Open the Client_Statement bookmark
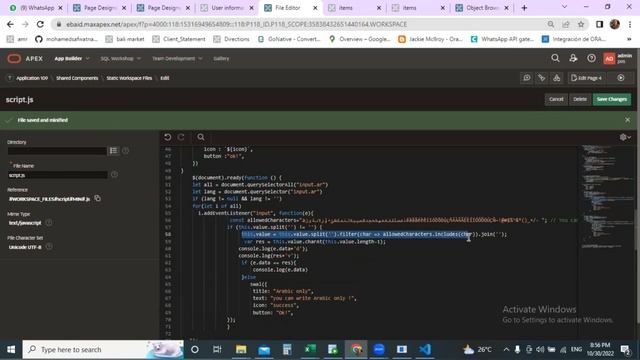This screenshot has height=360, width=640. (179, 39)
